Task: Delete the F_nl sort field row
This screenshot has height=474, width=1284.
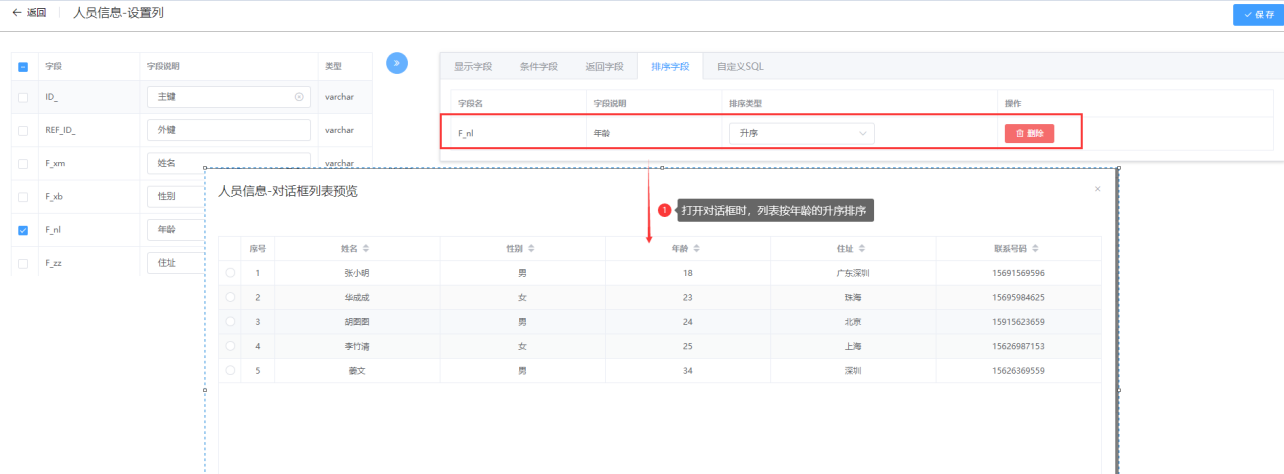Action: point(1029,133)
